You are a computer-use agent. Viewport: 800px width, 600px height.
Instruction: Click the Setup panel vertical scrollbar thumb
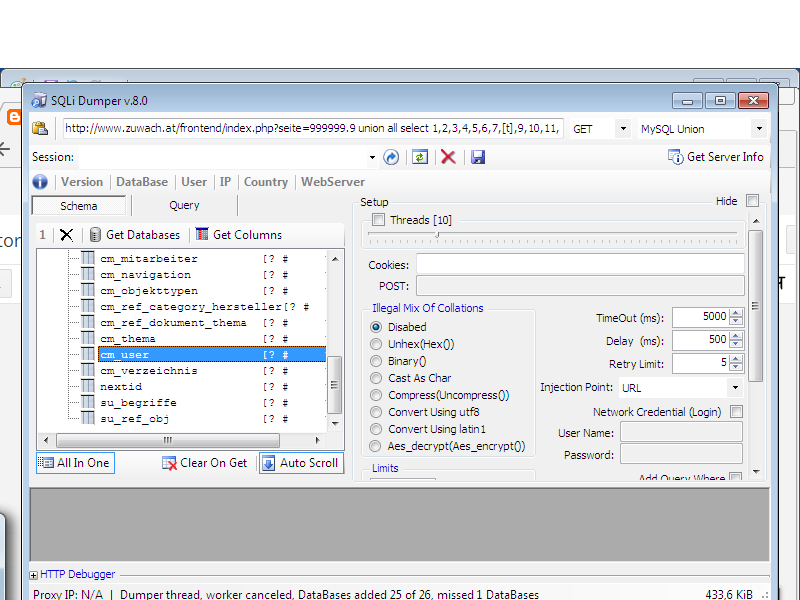point(756,306)
